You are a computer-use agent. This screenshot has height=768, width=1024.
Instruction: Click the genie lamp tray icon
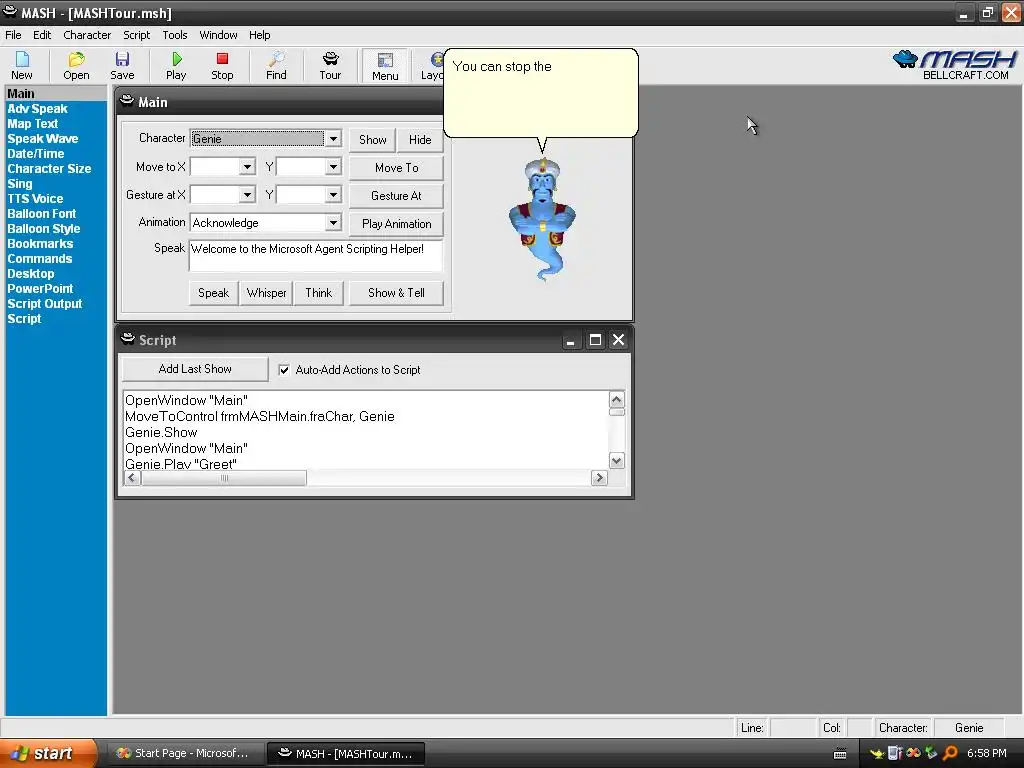click(x=876, y=754)
